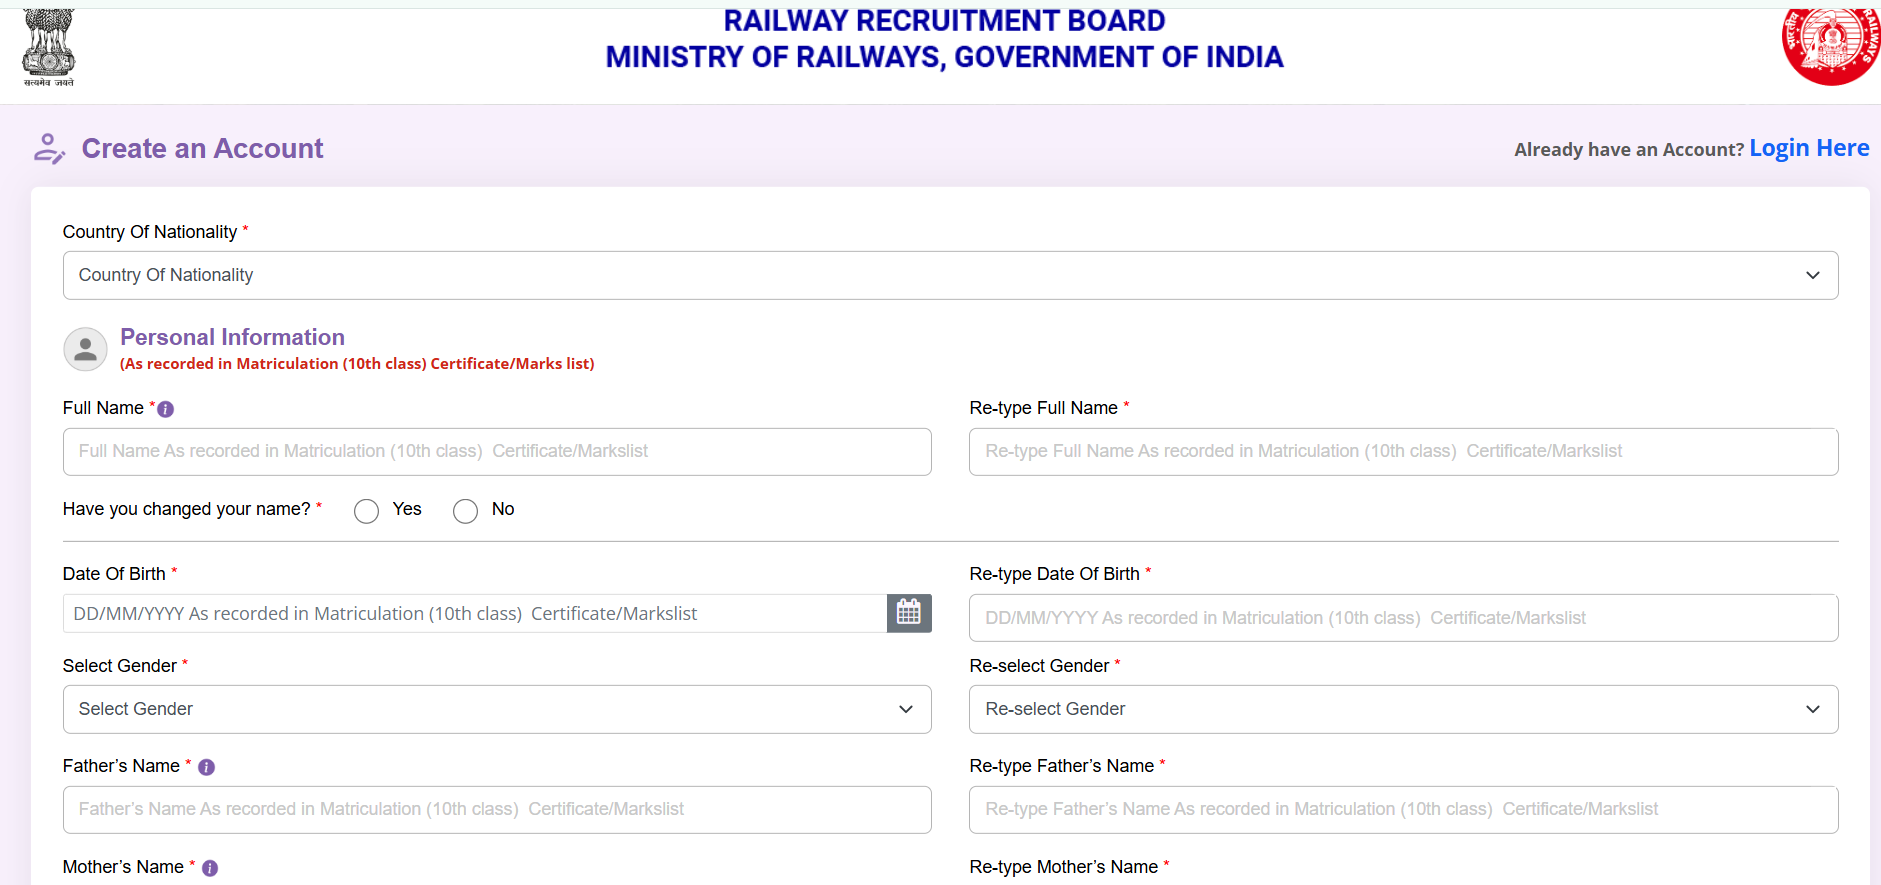Focus the Re-type Father's Name field

[x=1403, y=810]
